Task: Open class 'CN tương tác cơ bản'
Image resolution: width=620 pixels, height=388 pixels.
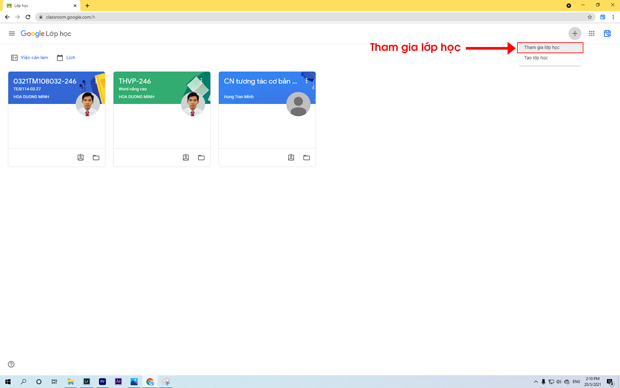Action: point(260,81)
